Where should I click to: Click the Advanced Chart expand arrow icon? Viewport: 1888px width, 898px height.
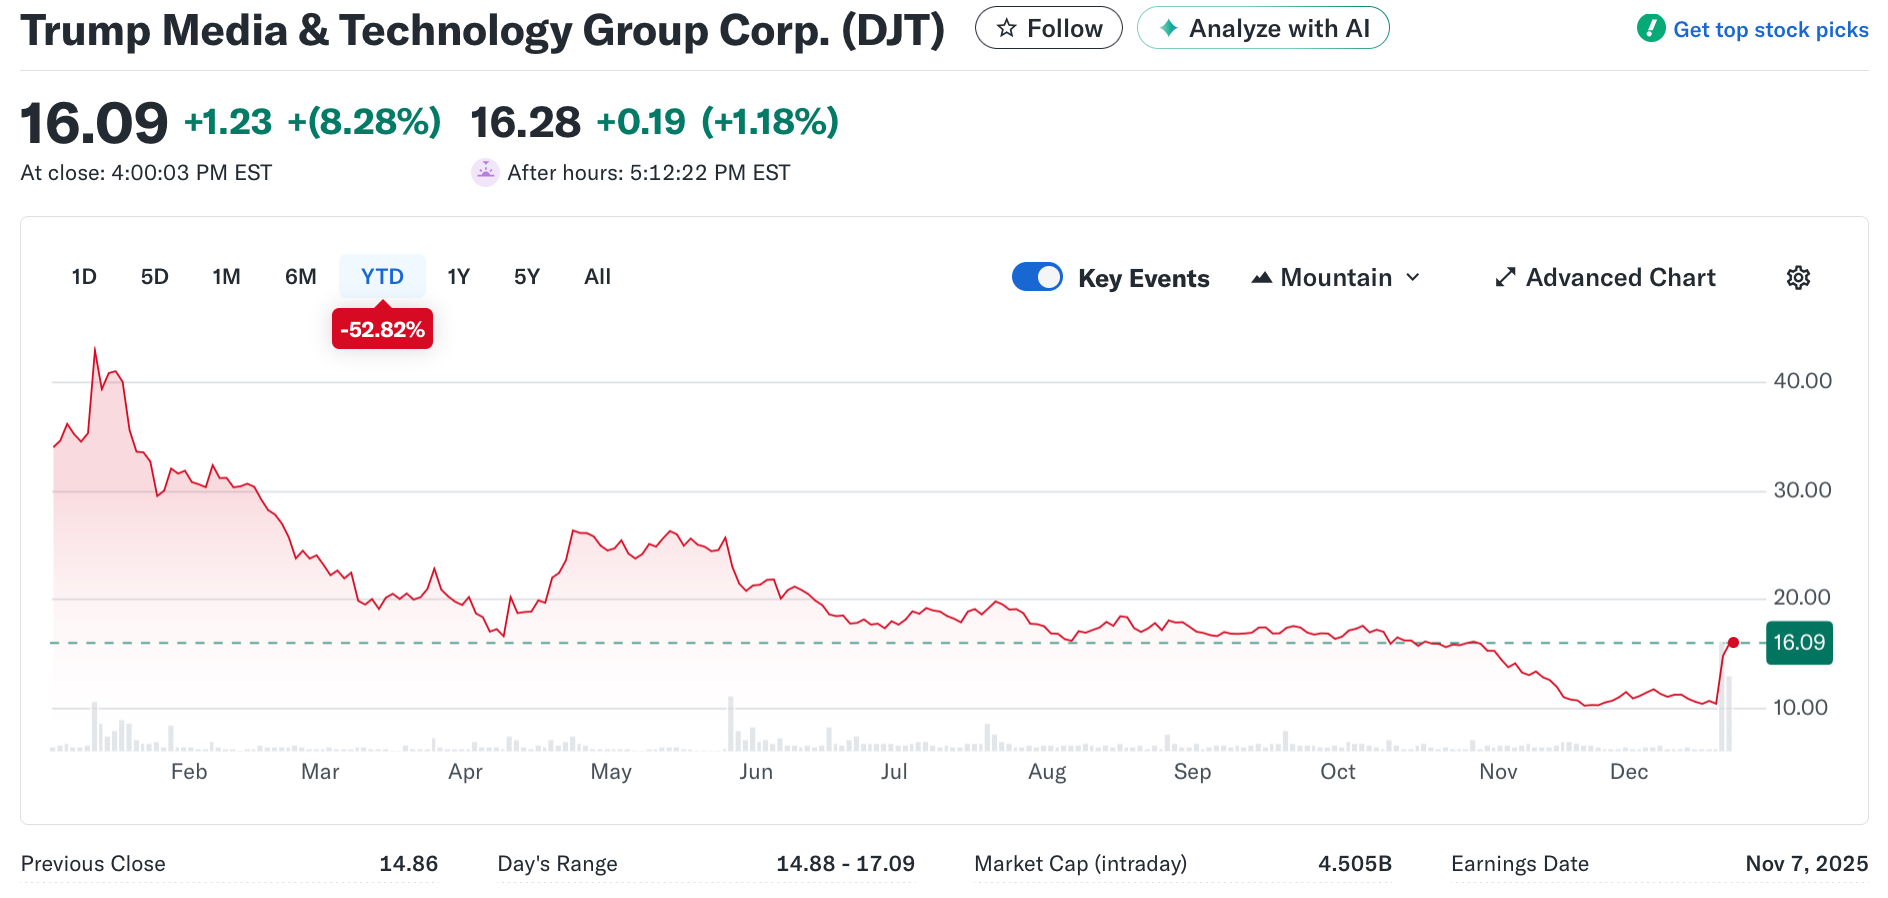pyautogui.click(x=1505, y=277)
